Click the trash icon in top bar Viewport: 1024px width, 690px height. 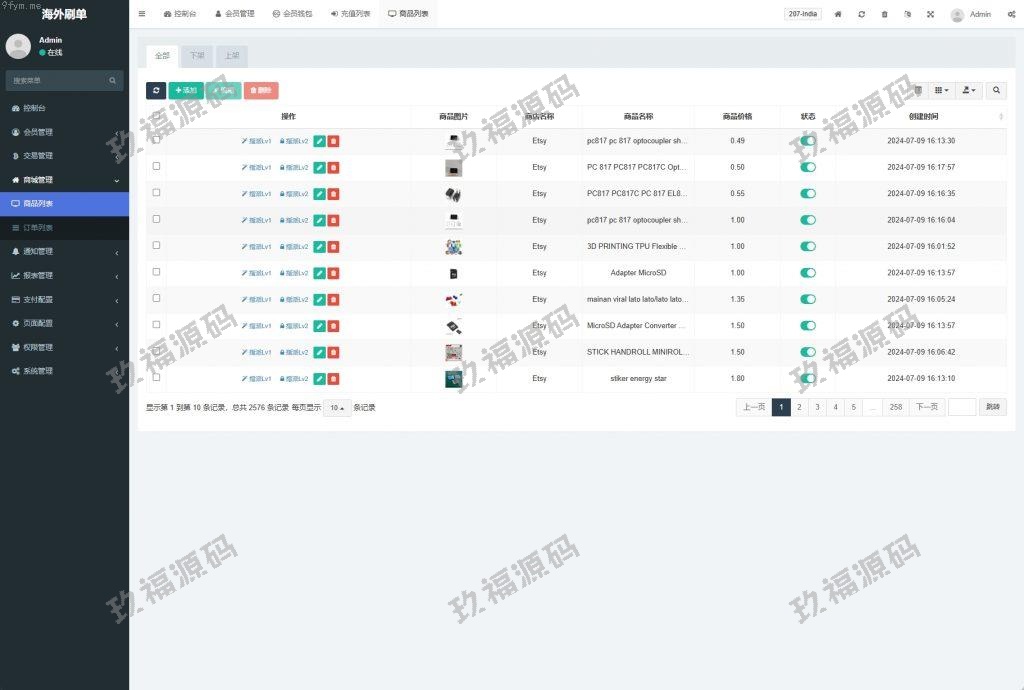point(884,14)
